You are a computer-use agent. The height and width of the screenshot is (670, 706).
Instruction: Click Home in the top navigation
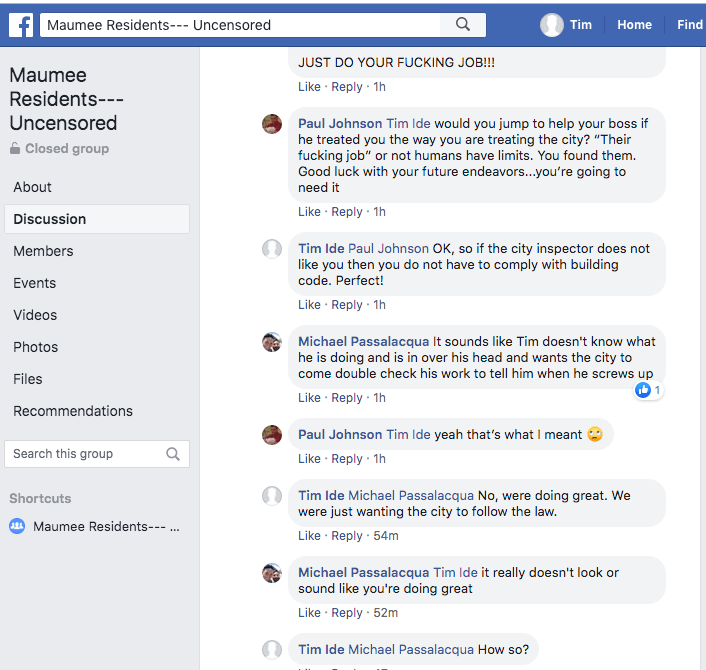(x=634, y=25)
